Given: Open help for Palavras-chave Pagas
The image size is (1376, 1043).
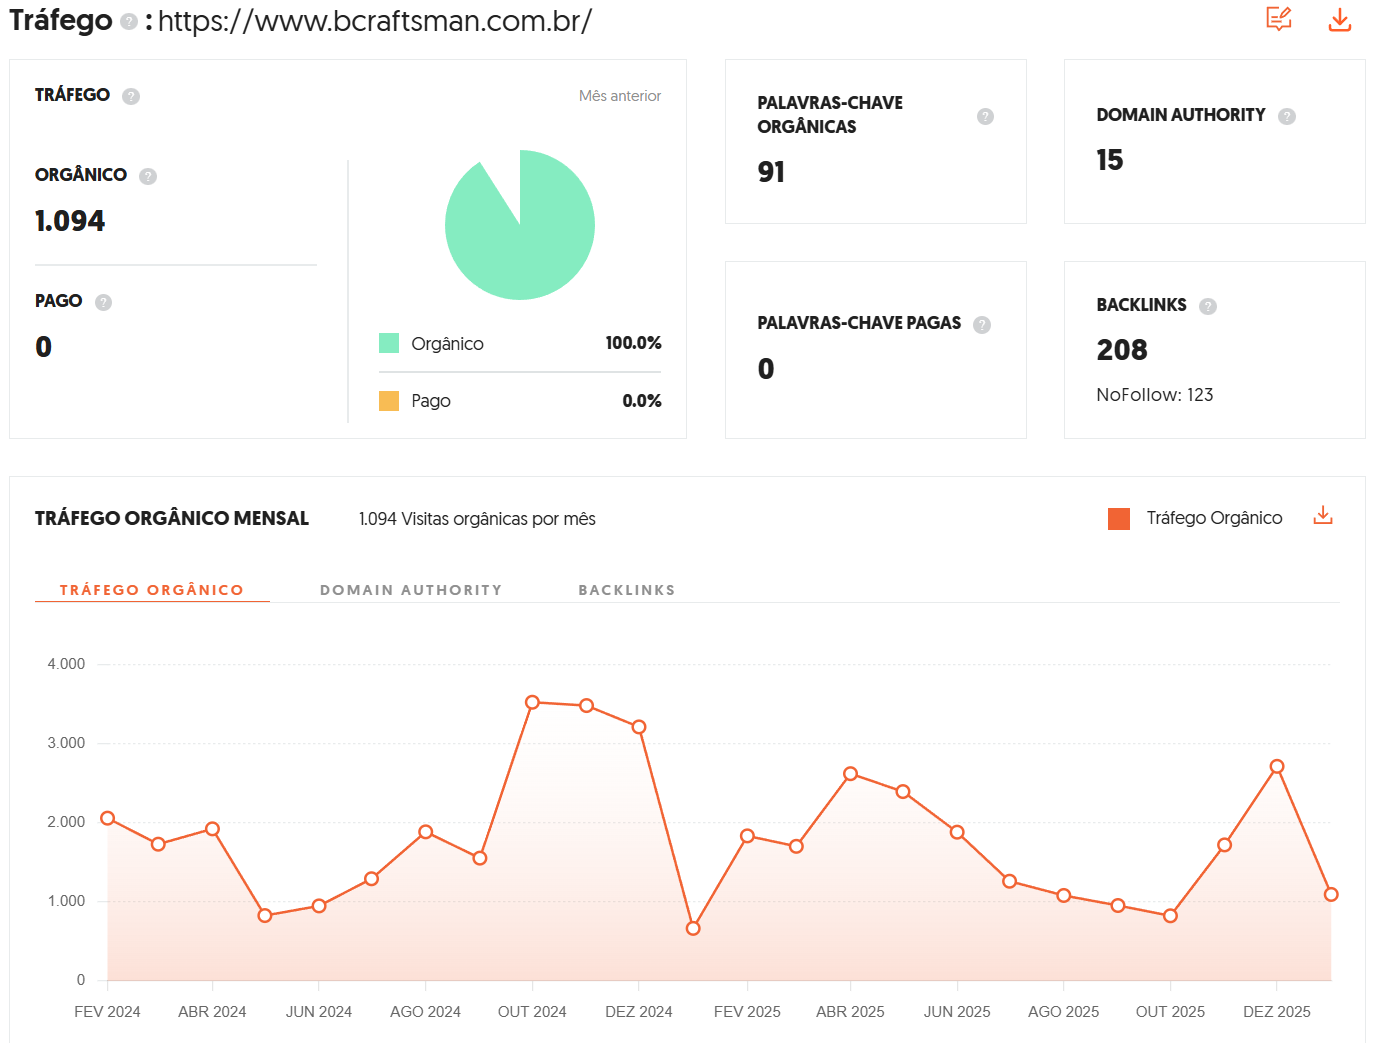Looking at the screenshot, I should click(982, 324).
